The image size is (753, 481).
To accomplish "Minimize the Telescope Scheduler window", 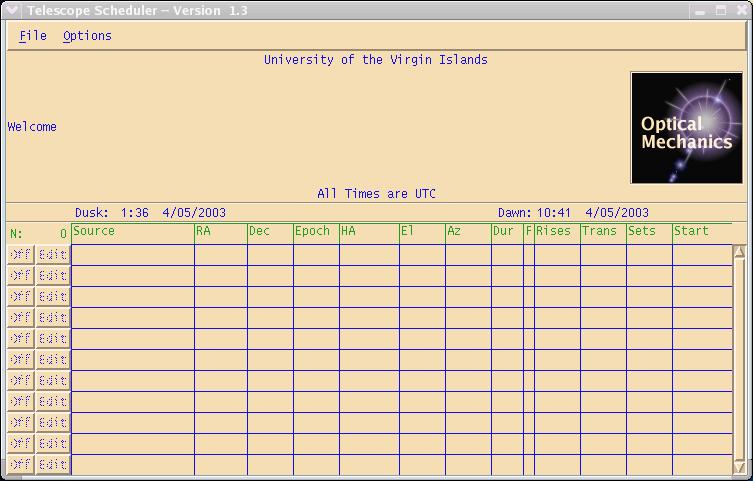I will click(x=699, y=10).
